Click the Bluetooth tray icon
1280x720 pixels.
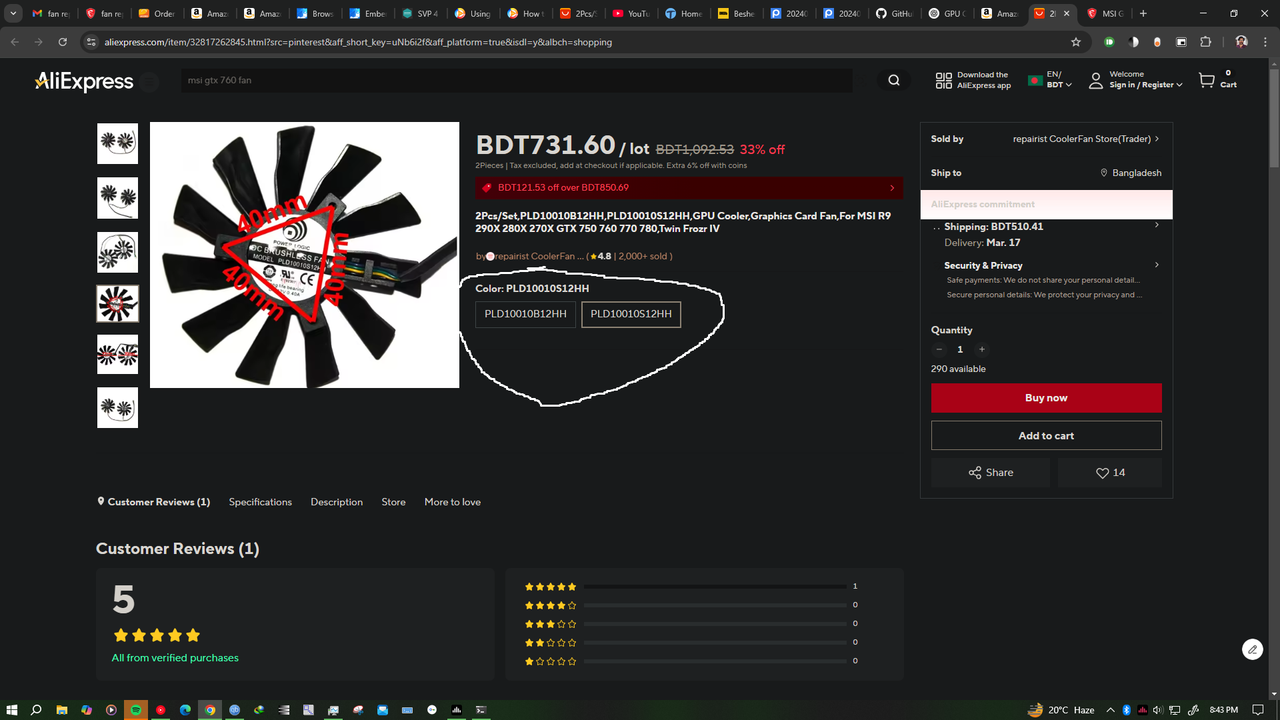click(x=1127, y=710)
